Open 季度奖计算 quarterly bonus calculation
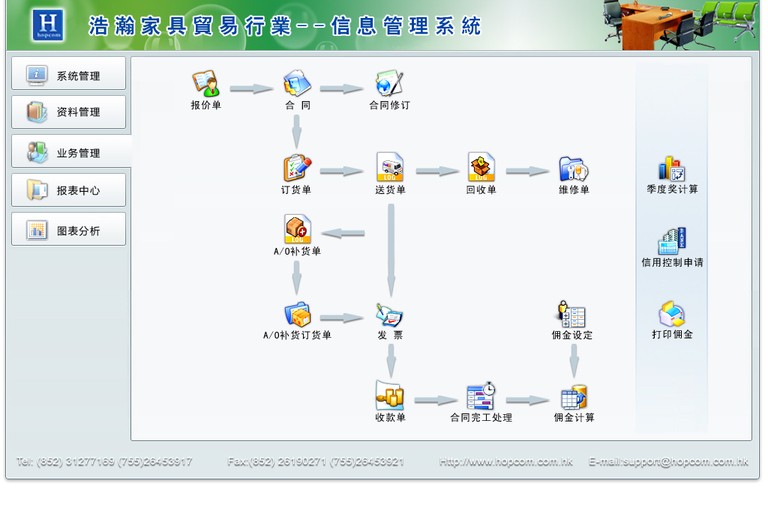The width and height of the screenshot is (768, 522). pos(671,169)
